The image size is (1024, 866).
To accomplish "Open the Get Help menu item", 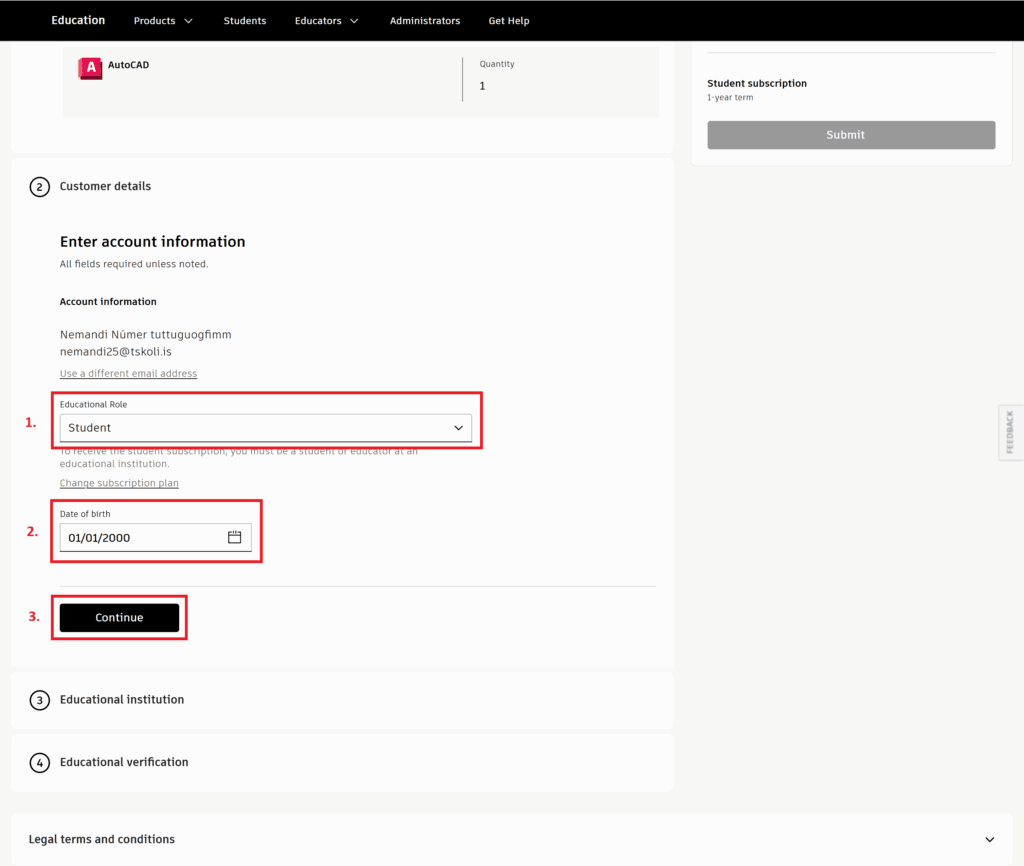I will click(509, 21).
